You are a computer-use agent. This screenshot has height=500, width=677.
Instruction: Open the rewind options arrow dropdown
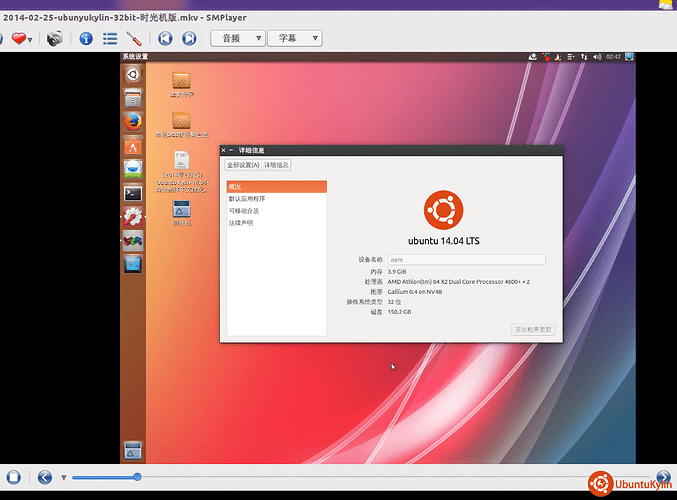coord(63,478)
